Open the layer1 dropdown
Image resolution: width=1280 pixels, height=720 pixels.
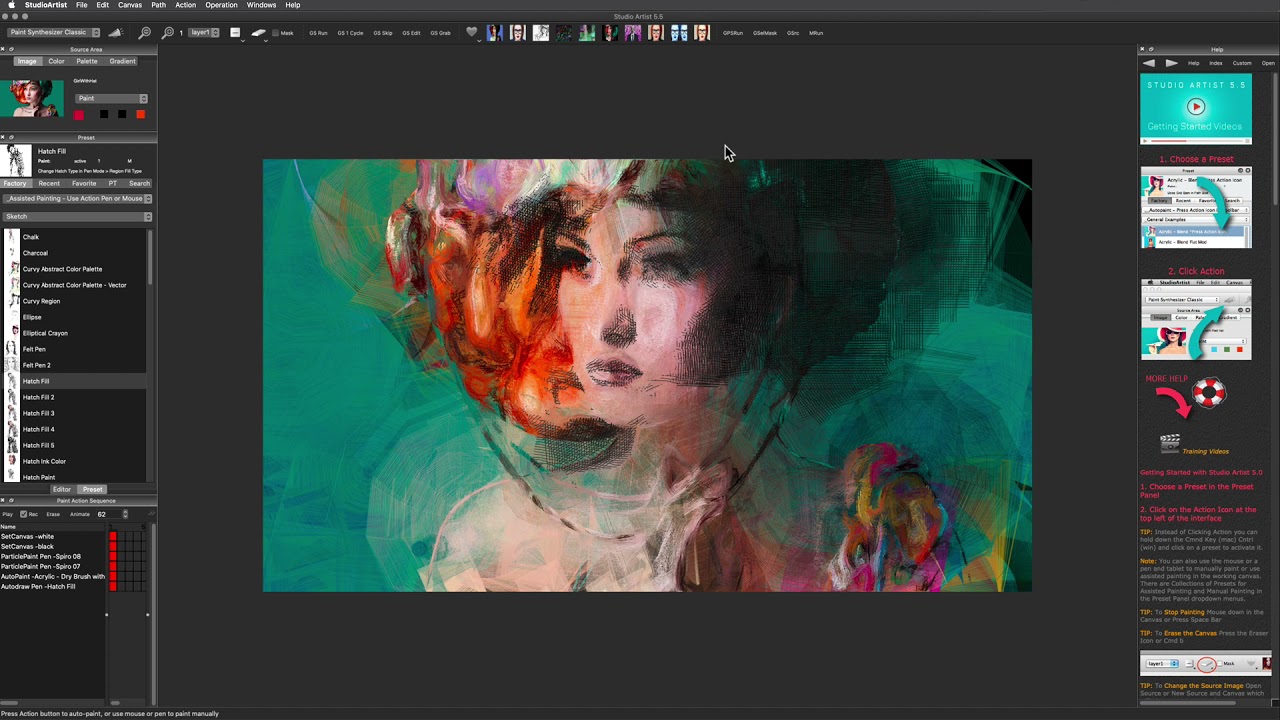(x=204, y=33)
